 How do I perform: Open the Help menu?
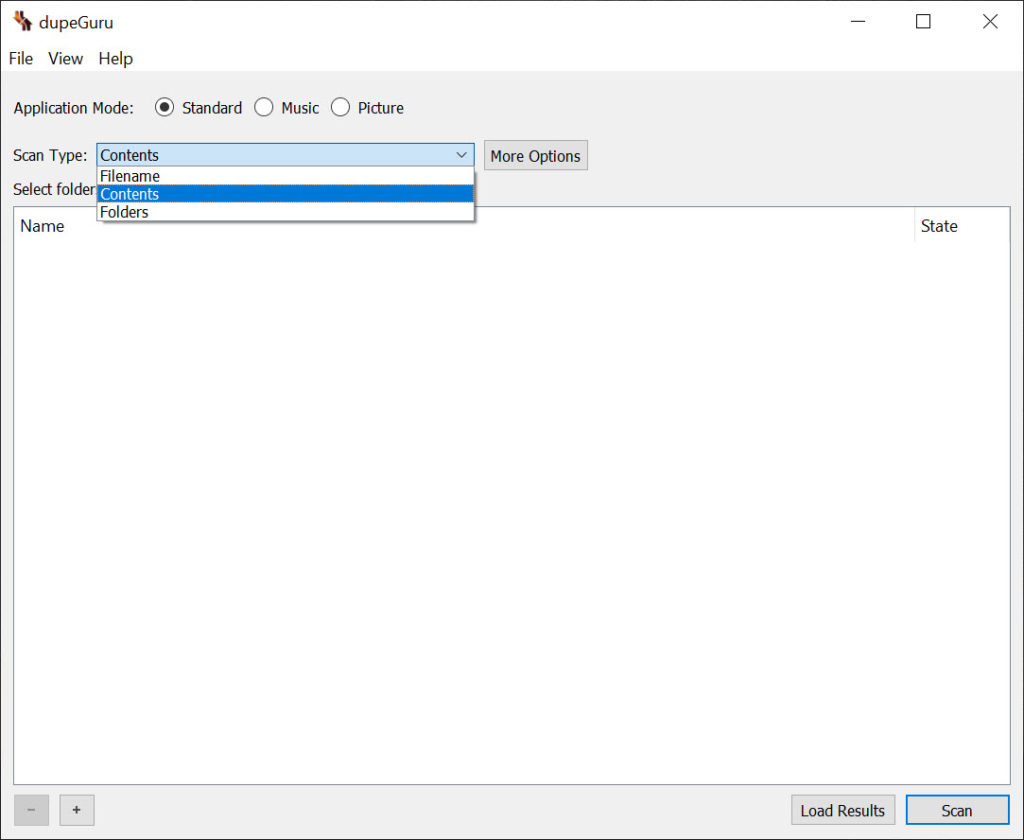pyautogui.click(x=116, y=59)
